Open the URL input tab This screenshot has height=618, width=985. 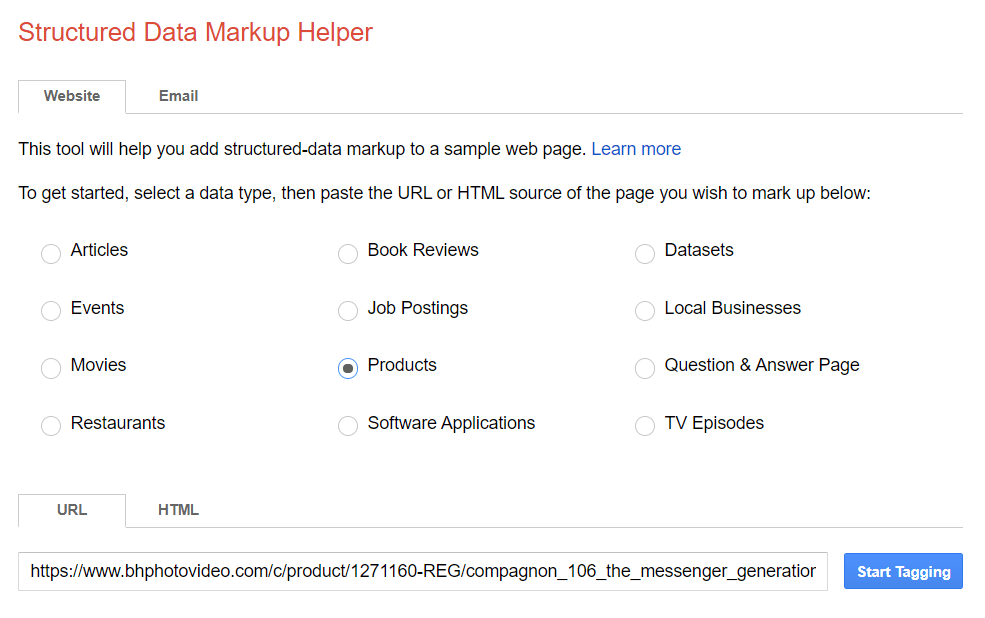coord(72,510)
